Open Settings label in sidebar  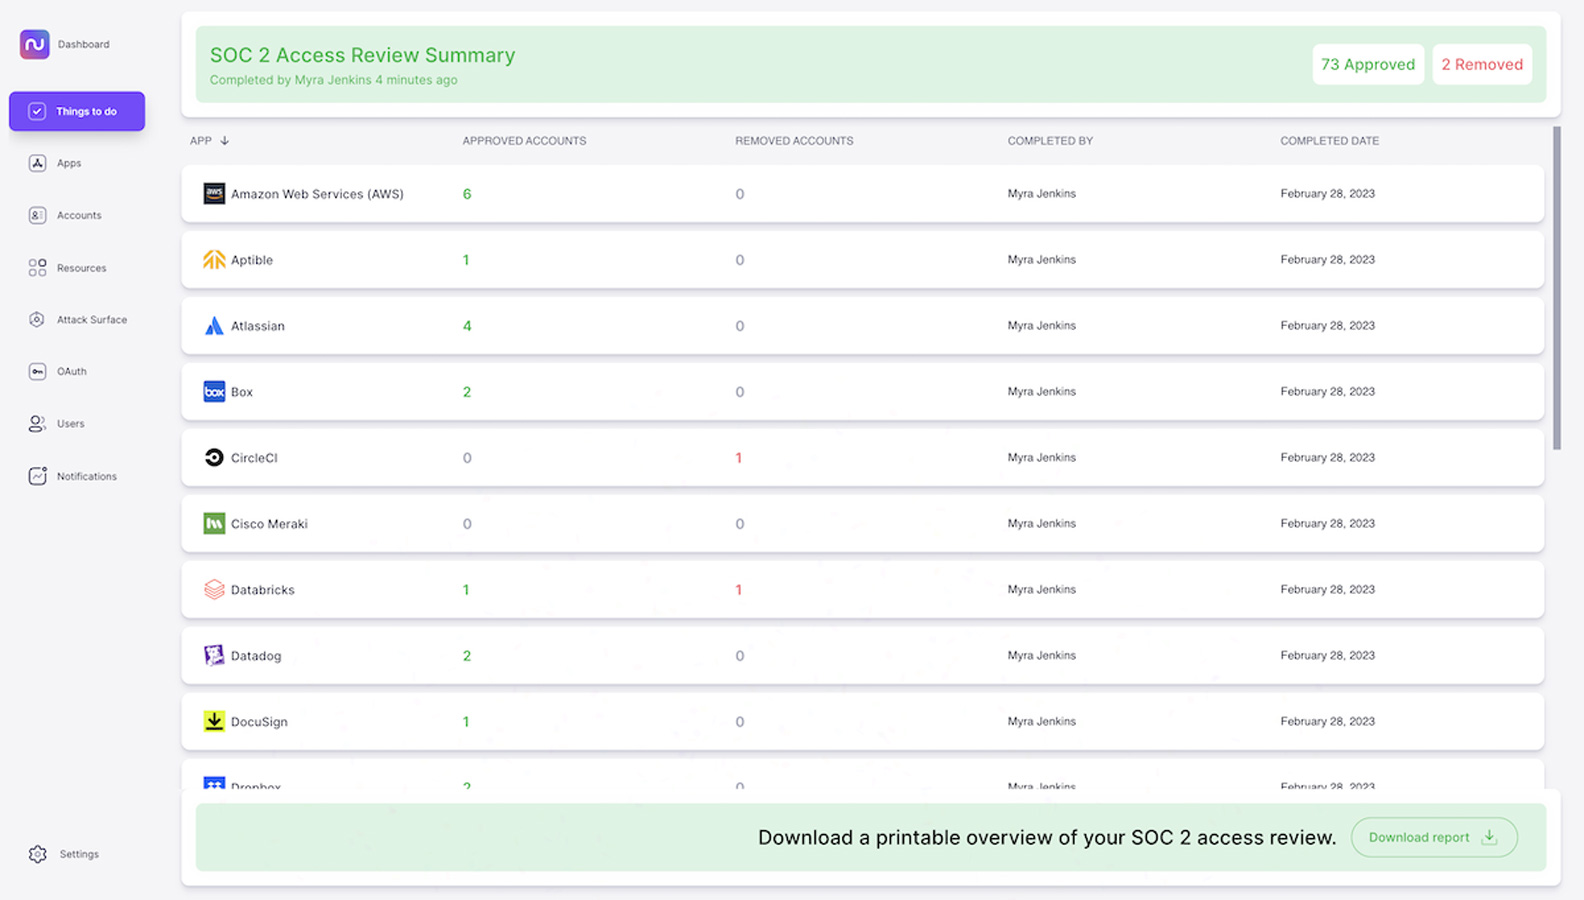coord(79,854)
